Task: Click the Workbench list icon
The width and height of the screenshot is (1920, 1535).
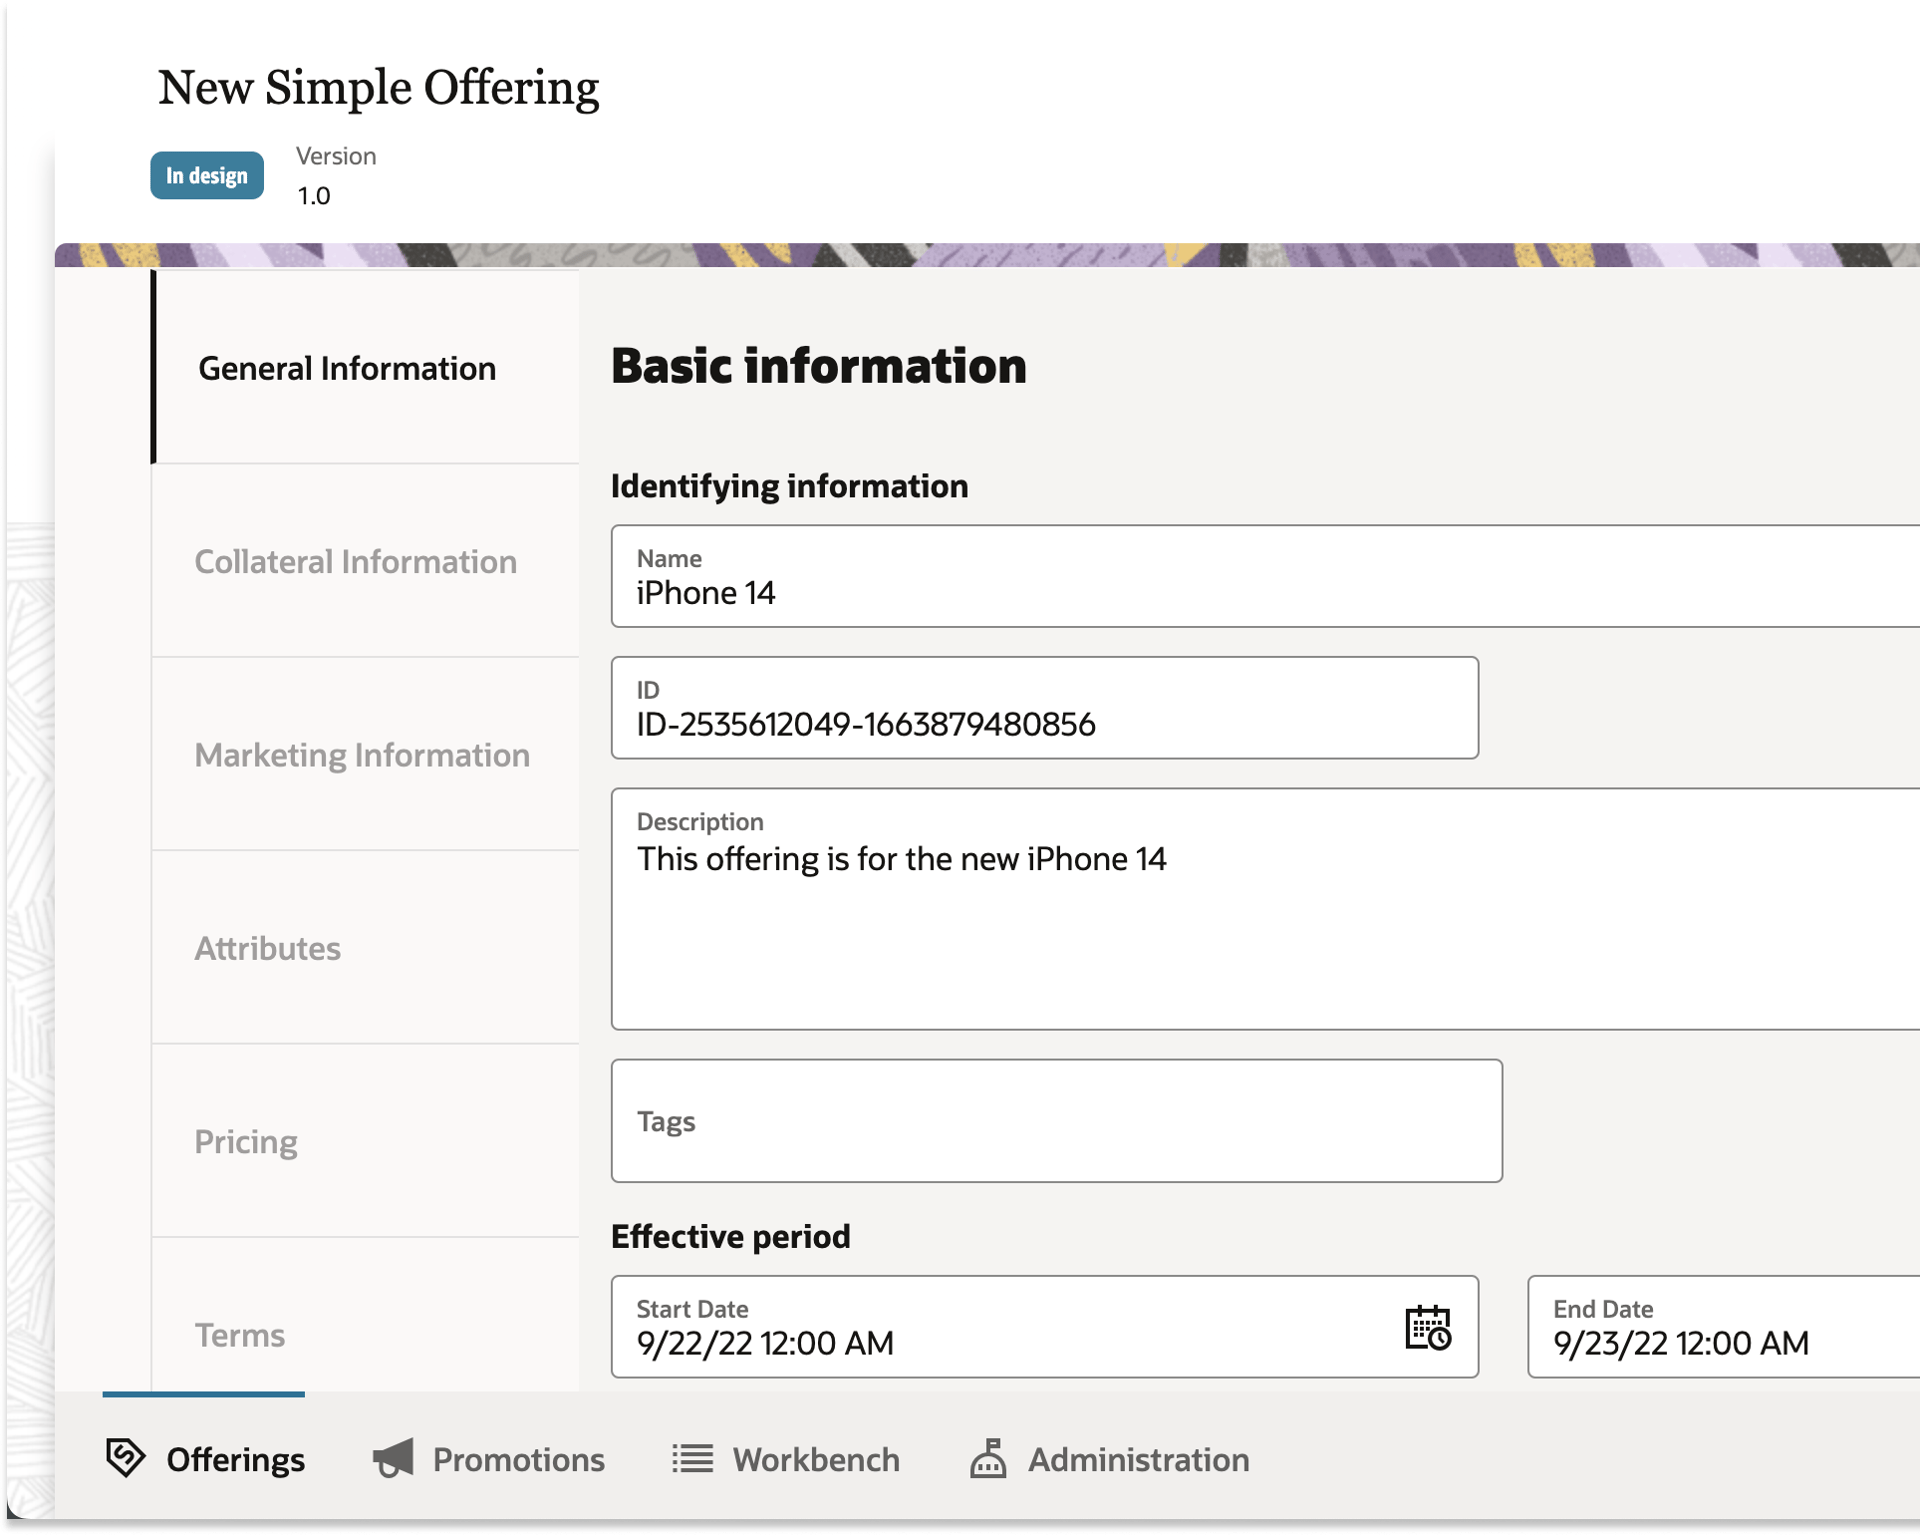Action: (692, 1458)
